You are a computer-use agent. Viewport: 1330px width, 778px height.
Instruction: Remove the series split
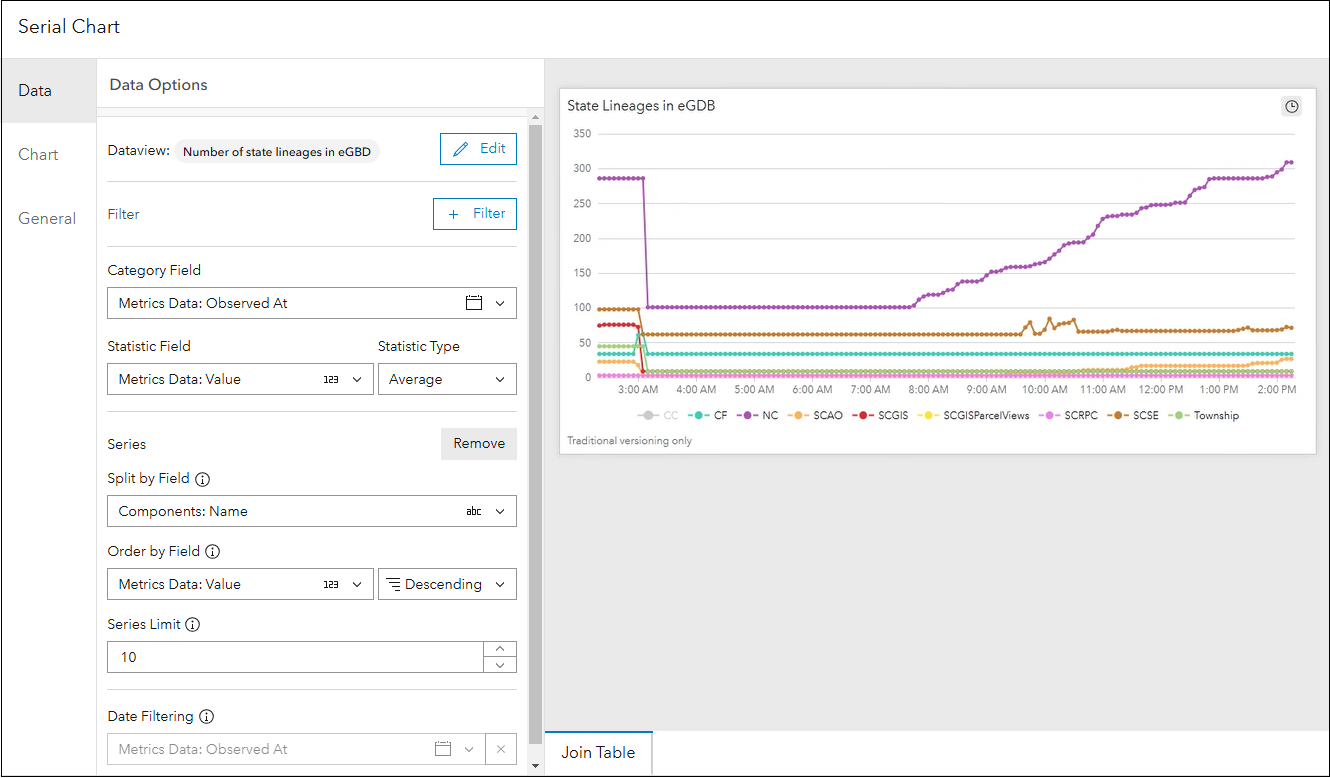(479, 443)
